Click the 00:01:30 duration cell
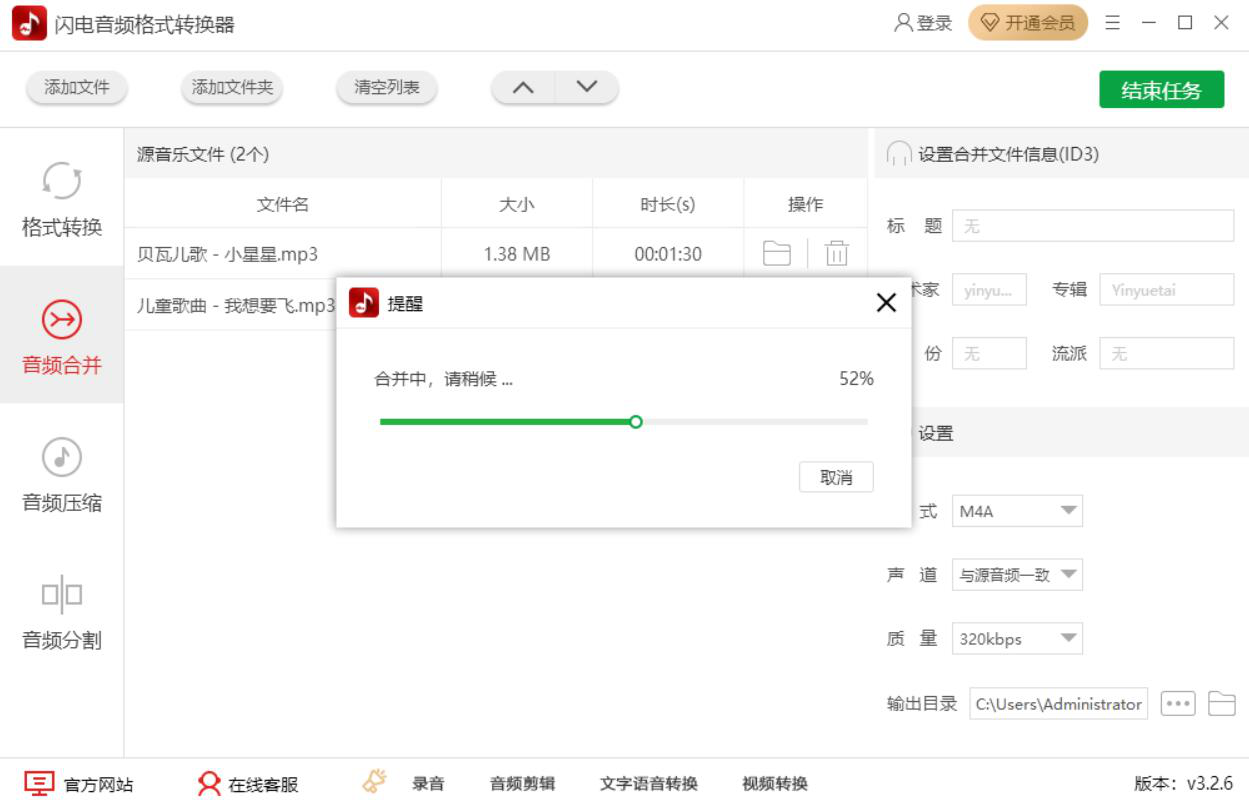 668,254
